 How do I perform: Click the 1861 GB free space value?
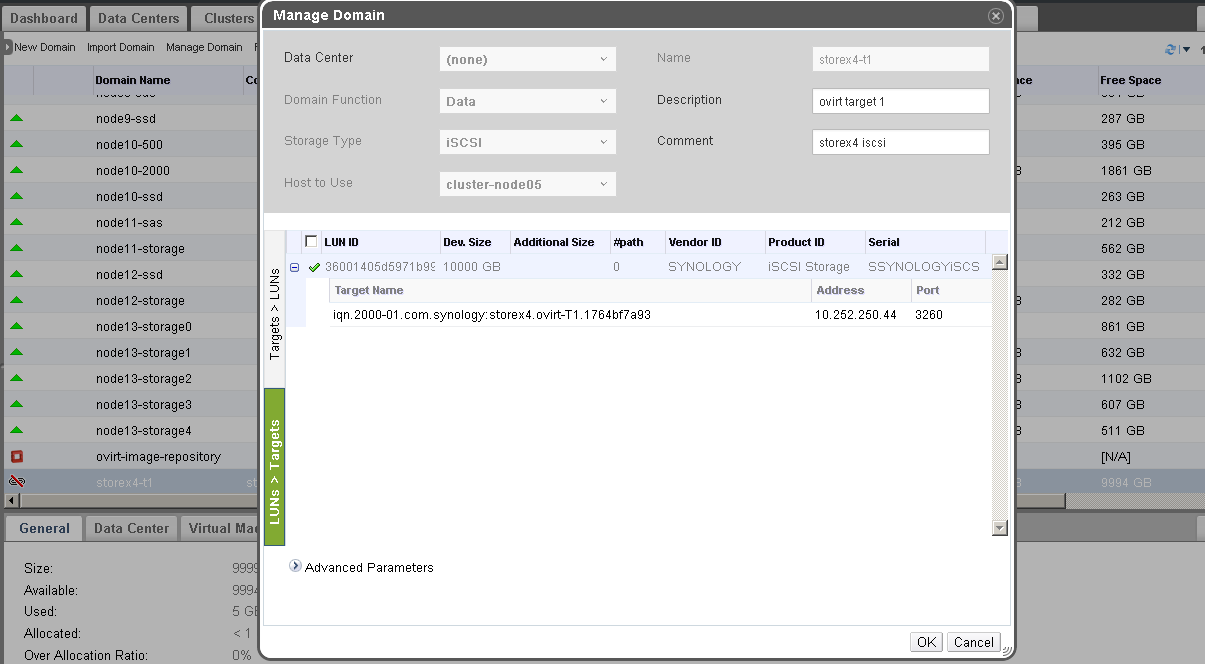[x=1126, y=171]
